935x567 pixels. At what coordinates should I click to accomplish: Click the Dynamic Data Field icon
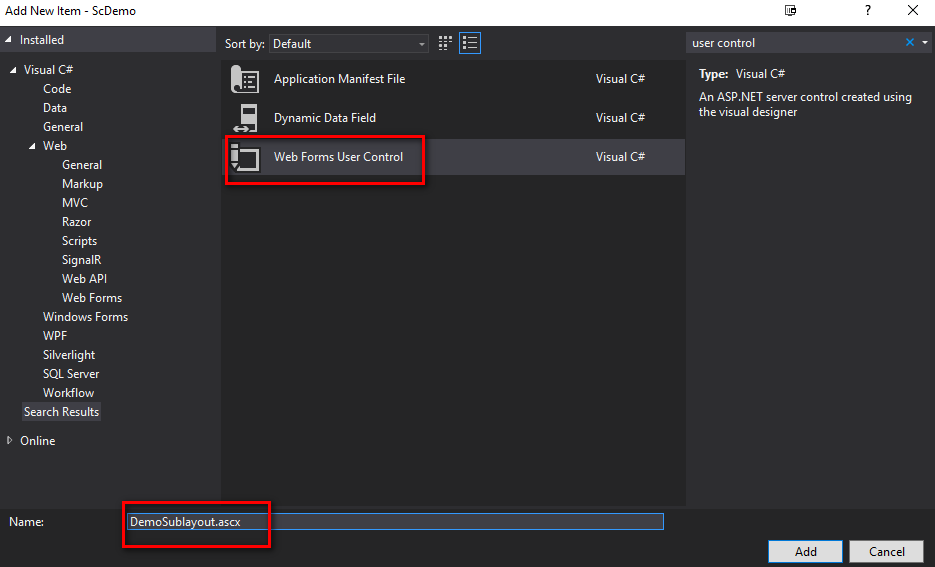coord(246,117)
